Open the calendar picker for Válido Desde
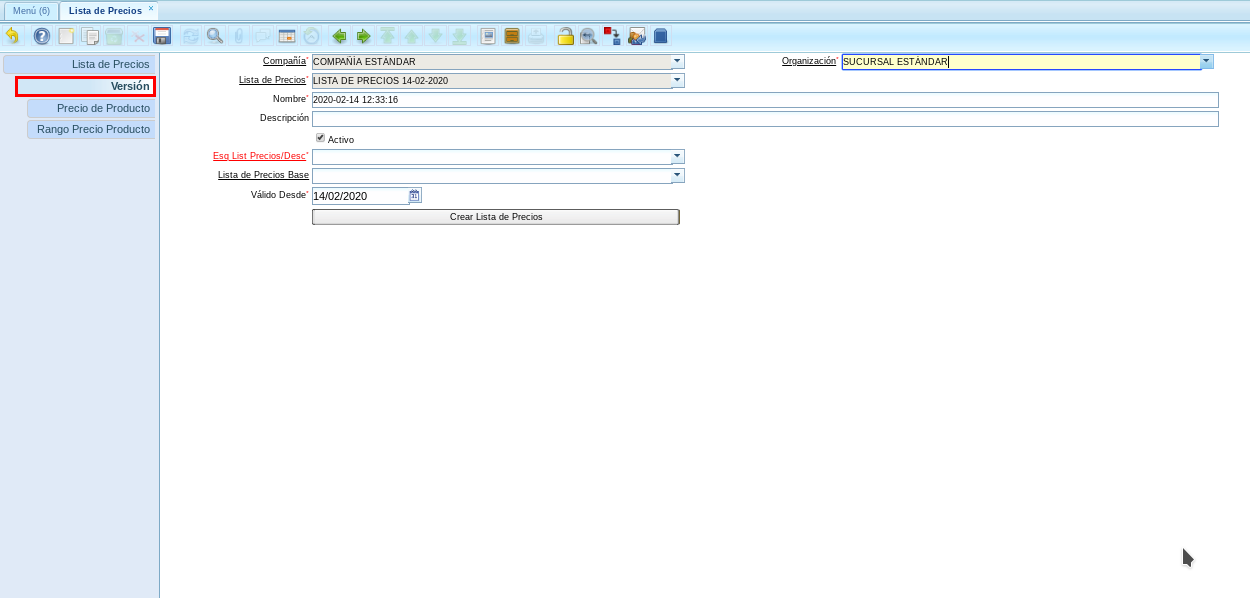 point(415,195)
